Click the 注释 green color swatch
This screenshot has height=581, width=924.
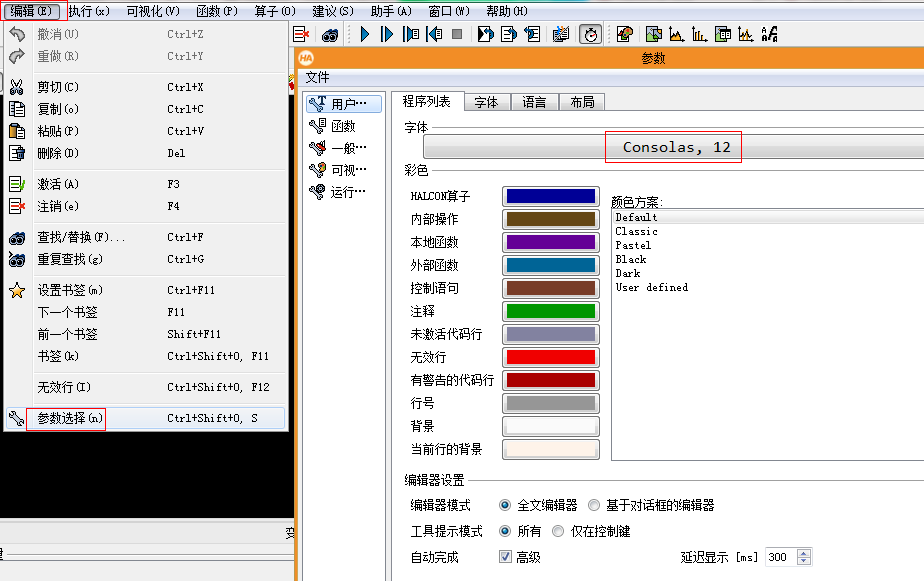(x=550, y=311)
